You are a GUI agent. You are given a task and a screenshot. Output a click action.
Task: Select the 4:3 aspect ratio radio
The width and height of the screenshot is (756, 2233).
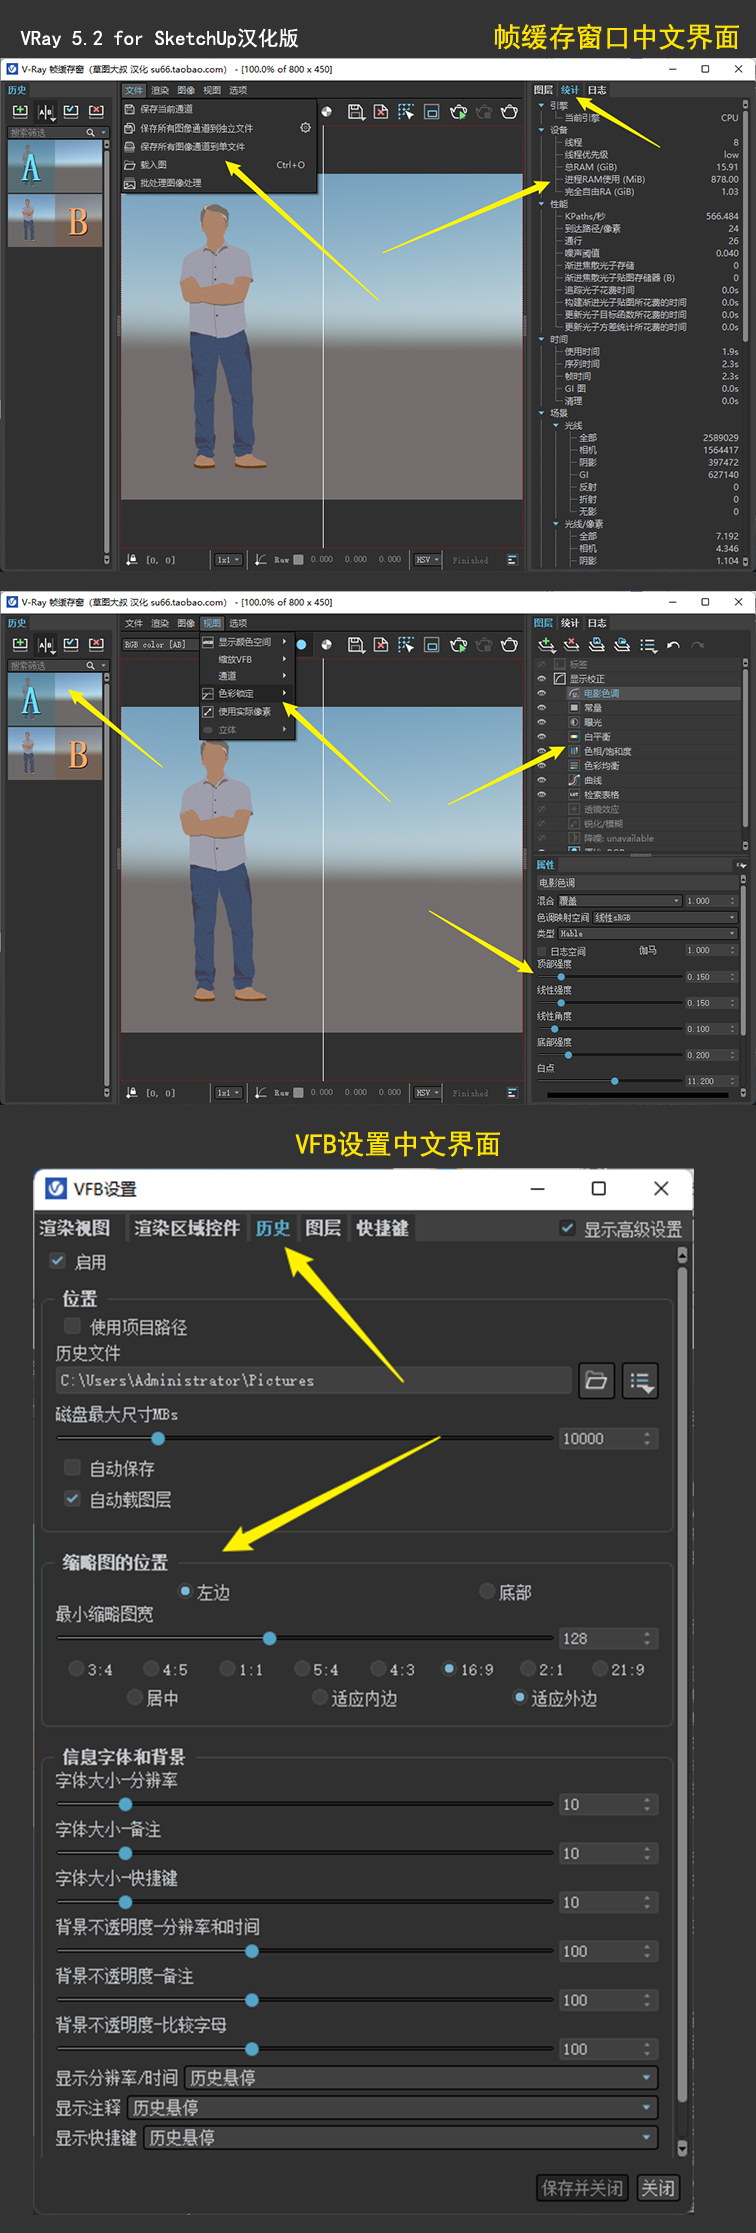tap(378, 1668)
